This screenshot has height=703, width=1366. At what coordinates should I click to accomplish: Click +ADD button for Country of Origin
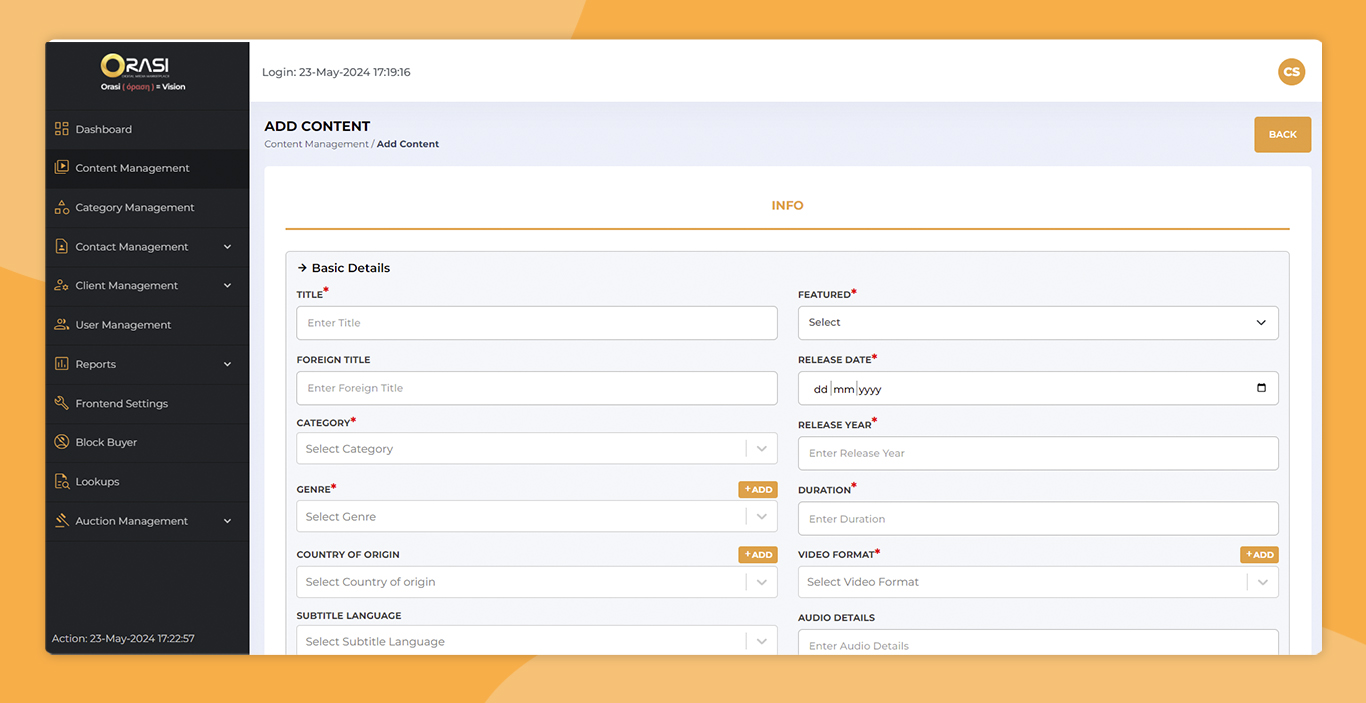click(758, 554)
